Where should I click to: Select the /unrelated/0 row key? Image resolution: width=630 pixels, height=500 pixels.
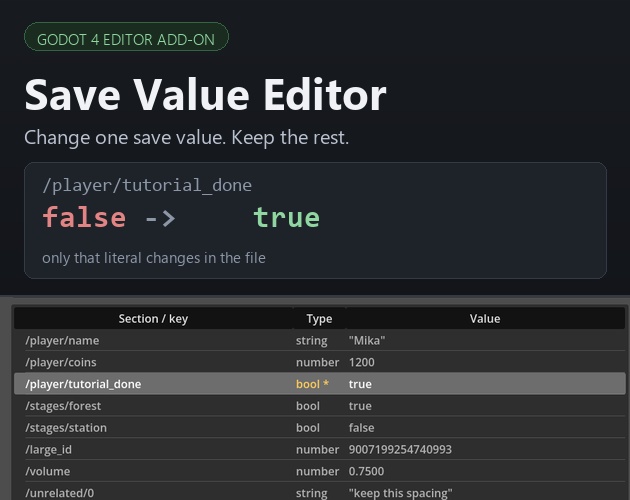coord(59,493)
